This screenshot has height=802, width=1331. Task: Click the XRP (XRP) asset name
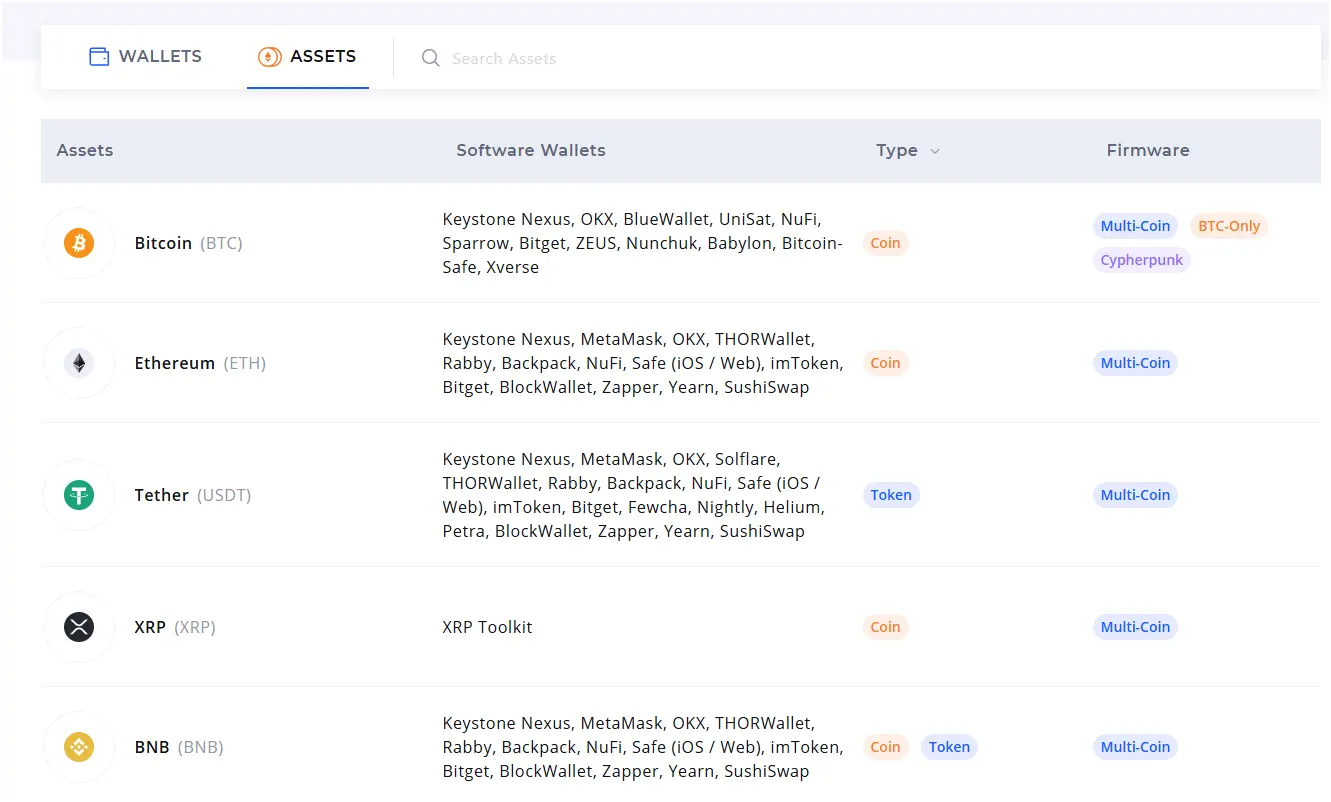click(175, 627)
